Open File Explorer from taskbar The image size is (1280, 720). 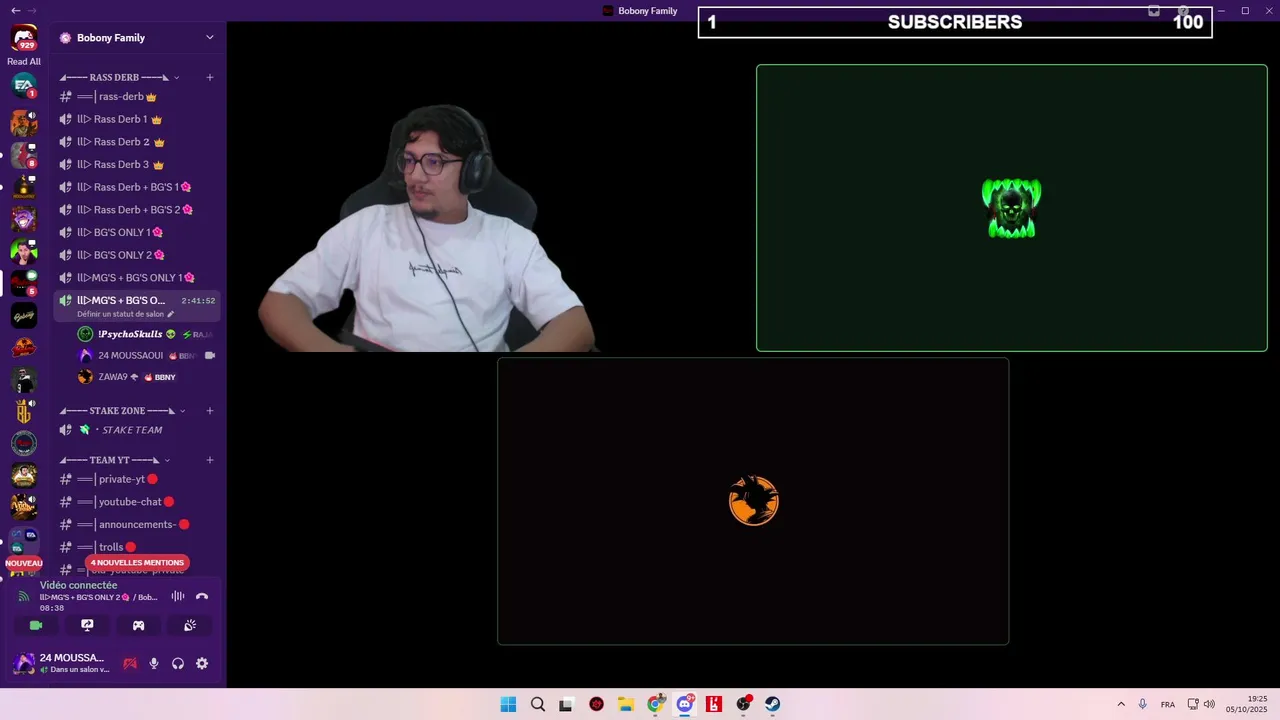[x=626, y=704]
